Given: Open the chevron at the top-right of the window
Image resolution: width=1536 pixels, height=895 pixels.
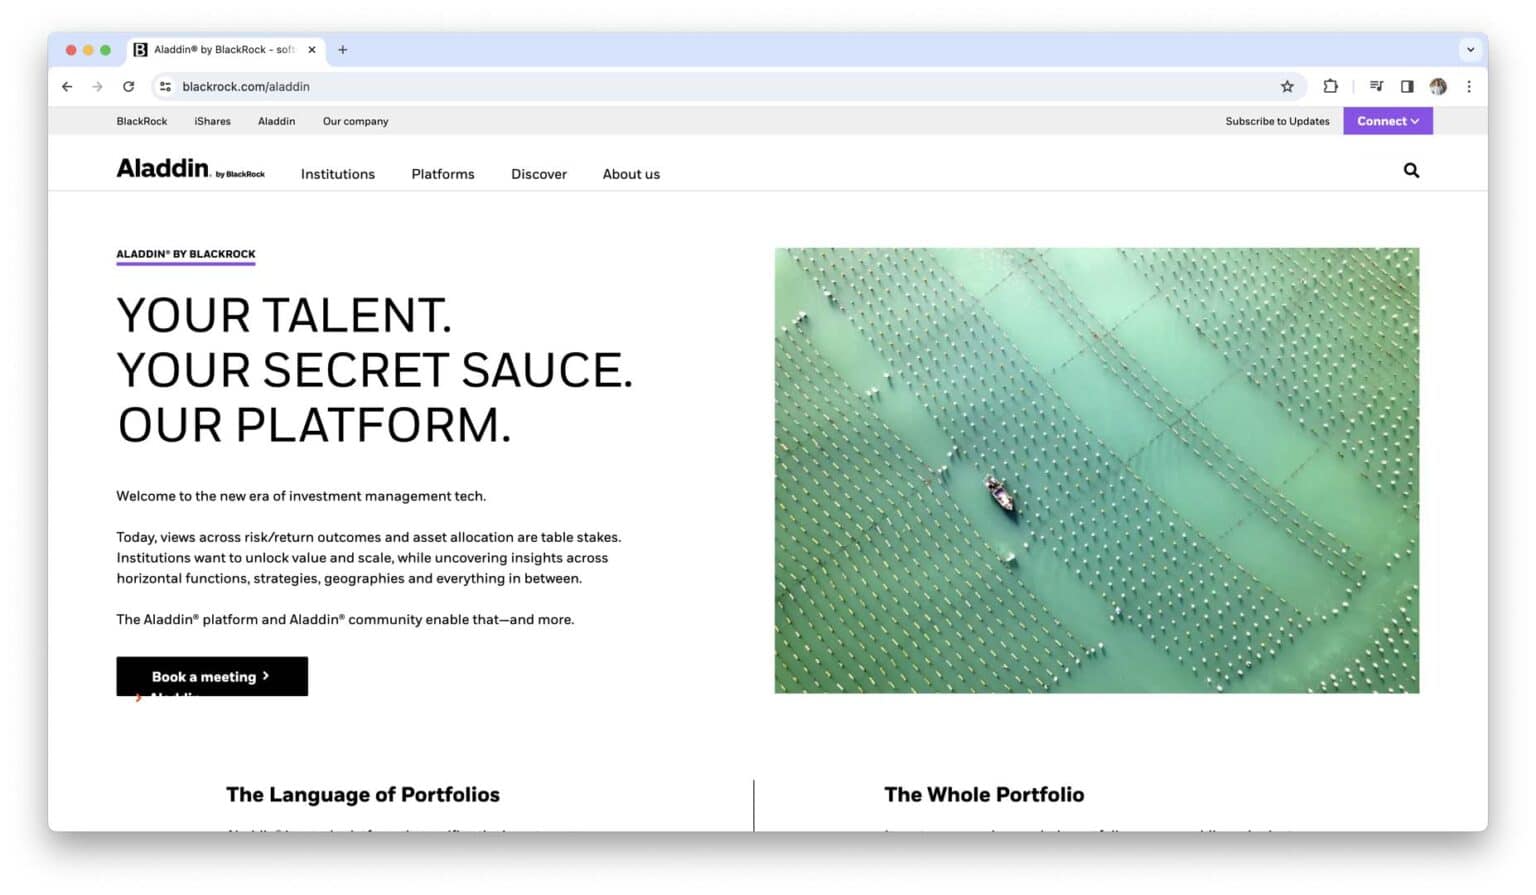Looking at the screenshot, I should coord(1470,49).
